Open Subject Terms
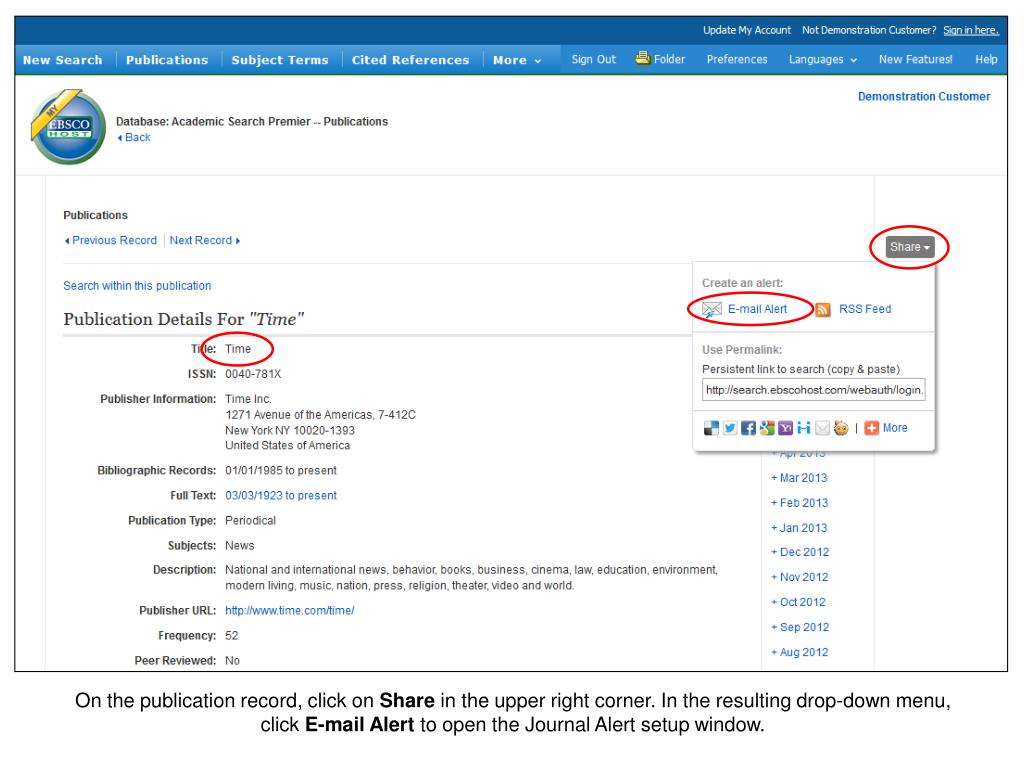The width and height of the screenshot is (1024, 768). [x=280, y=60]
